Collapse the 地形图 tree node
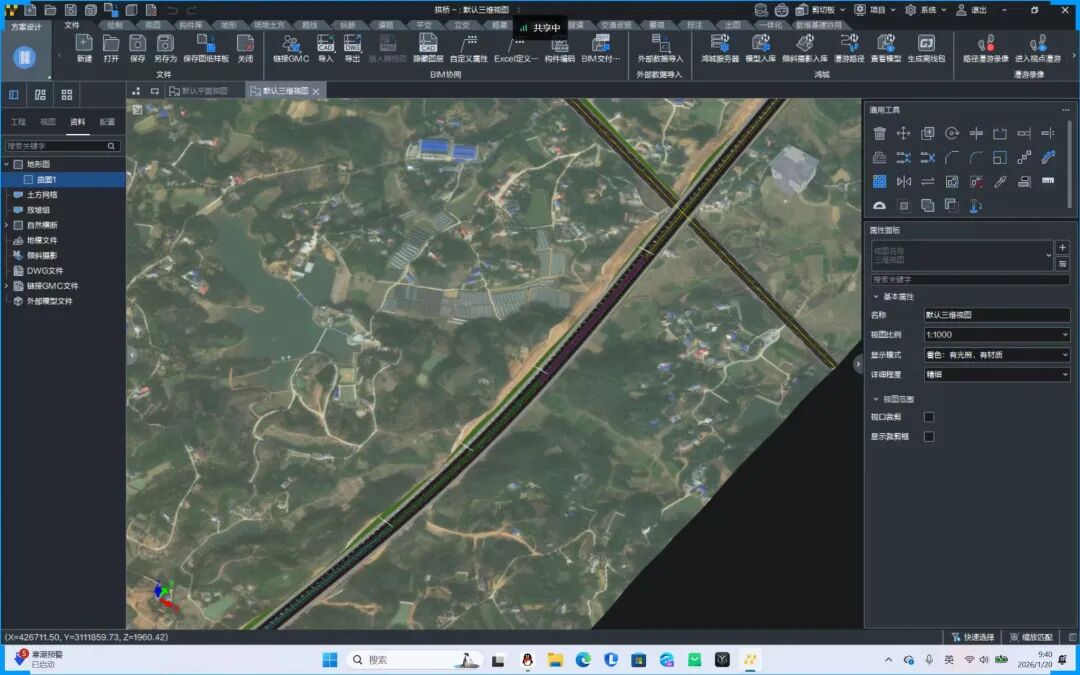 point(7,165)
